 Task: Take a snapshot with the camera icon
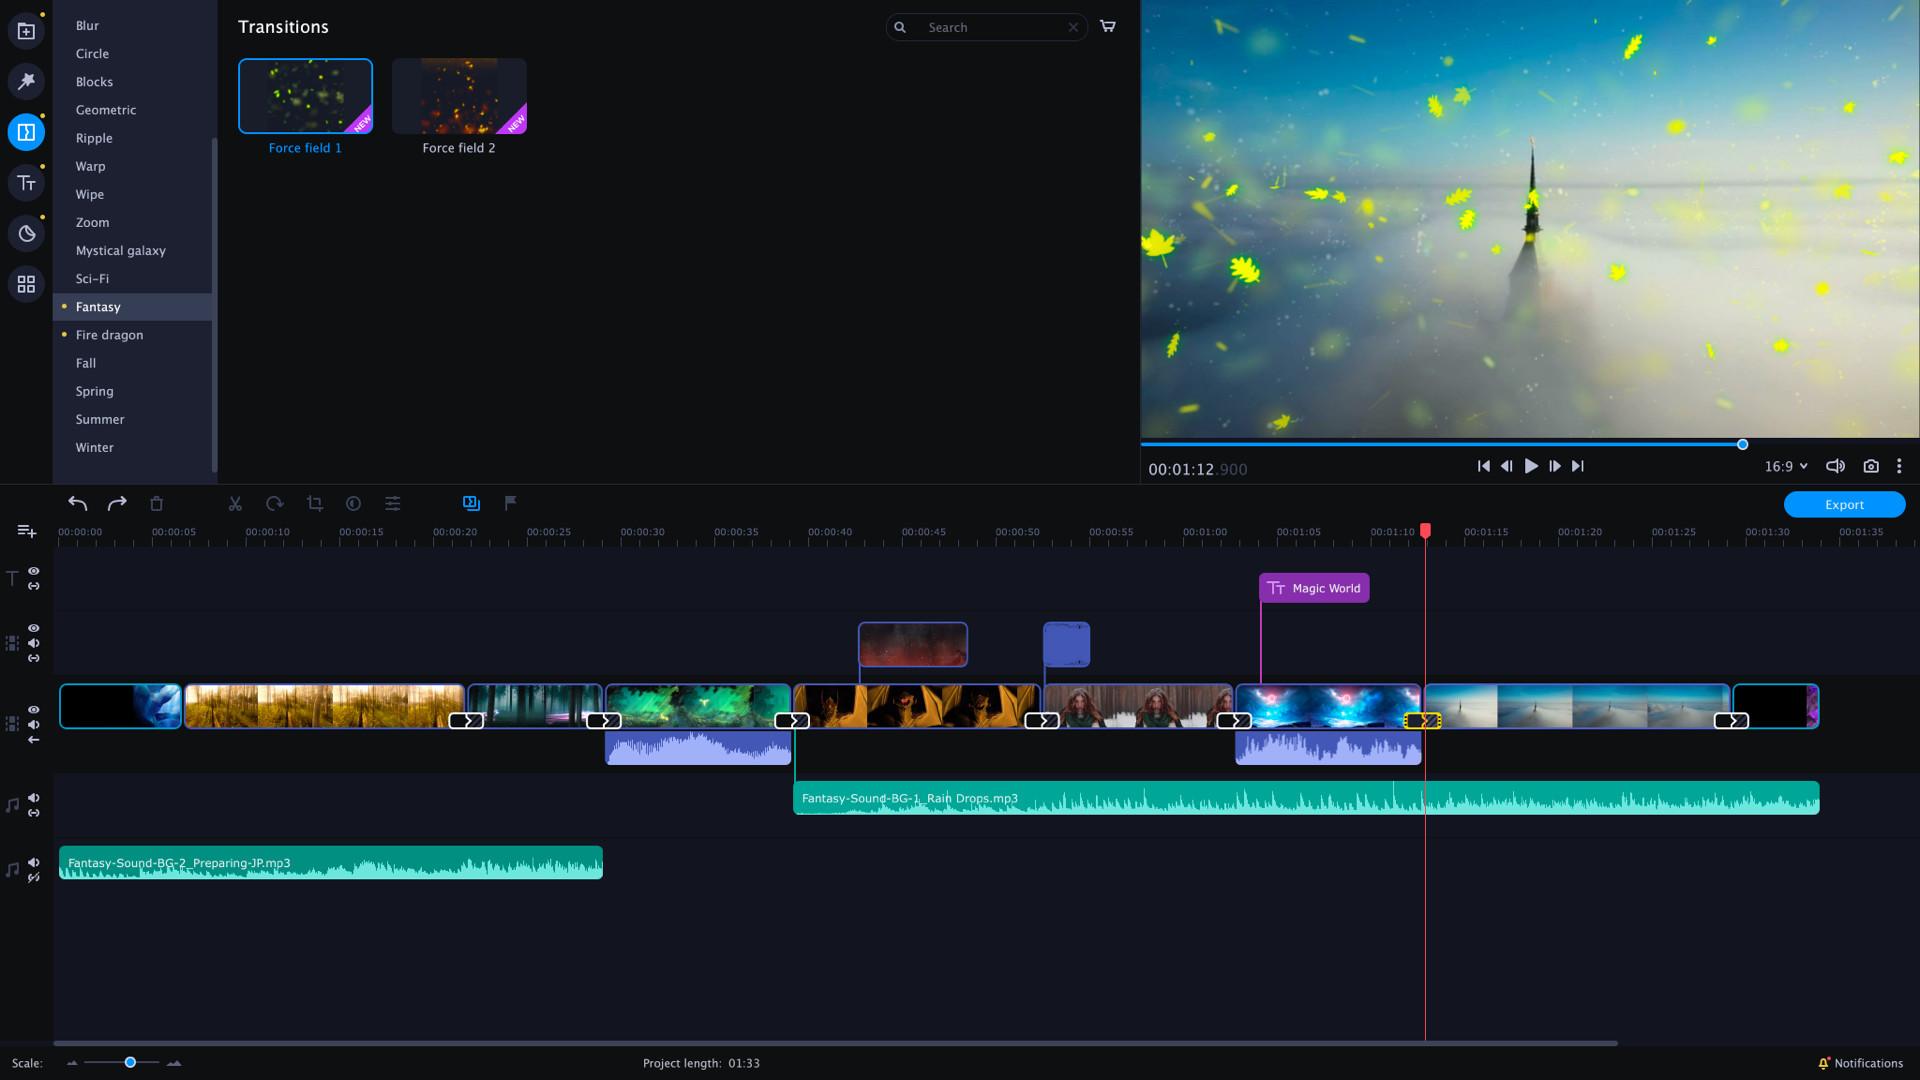1871,466
